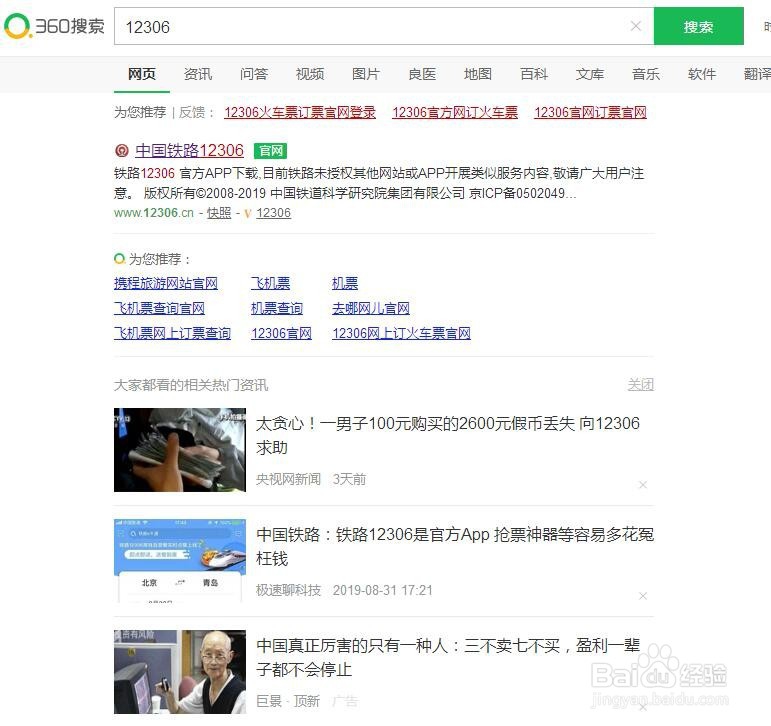The image size is (771, 726).
Task: Open the 图片 tab
Action: 366,74
